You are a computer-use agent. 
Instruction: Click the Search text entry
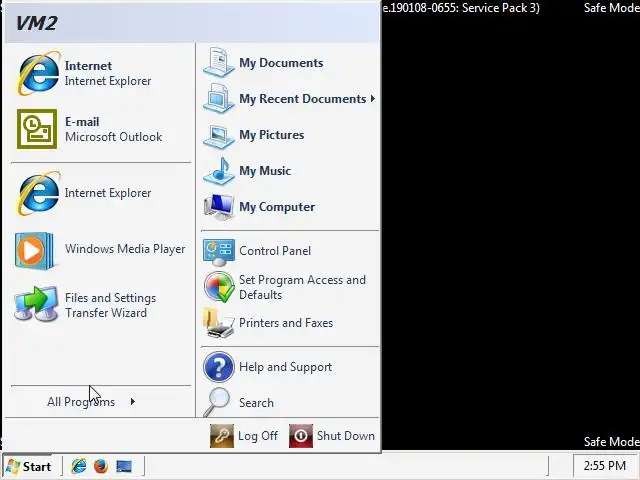click(x=256, y=402)
